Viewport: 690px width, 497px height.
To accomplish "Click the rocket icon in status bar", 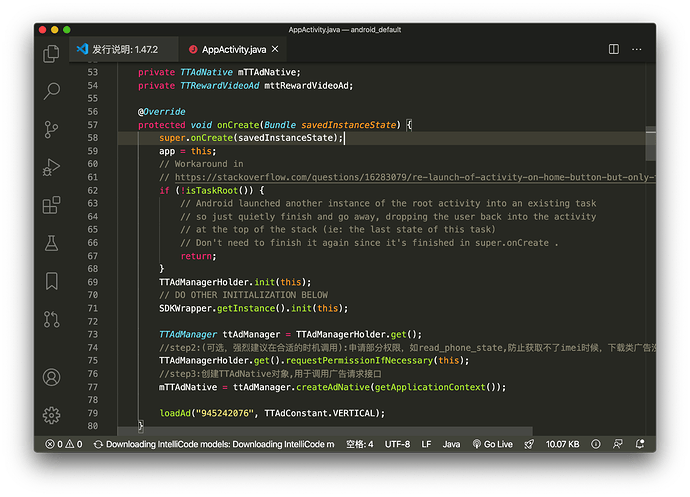I will [529, 444].
